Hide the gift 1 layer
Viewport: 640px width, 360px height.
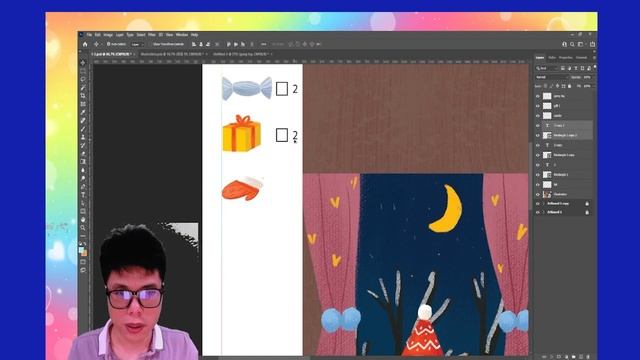[x=538, y=106]
